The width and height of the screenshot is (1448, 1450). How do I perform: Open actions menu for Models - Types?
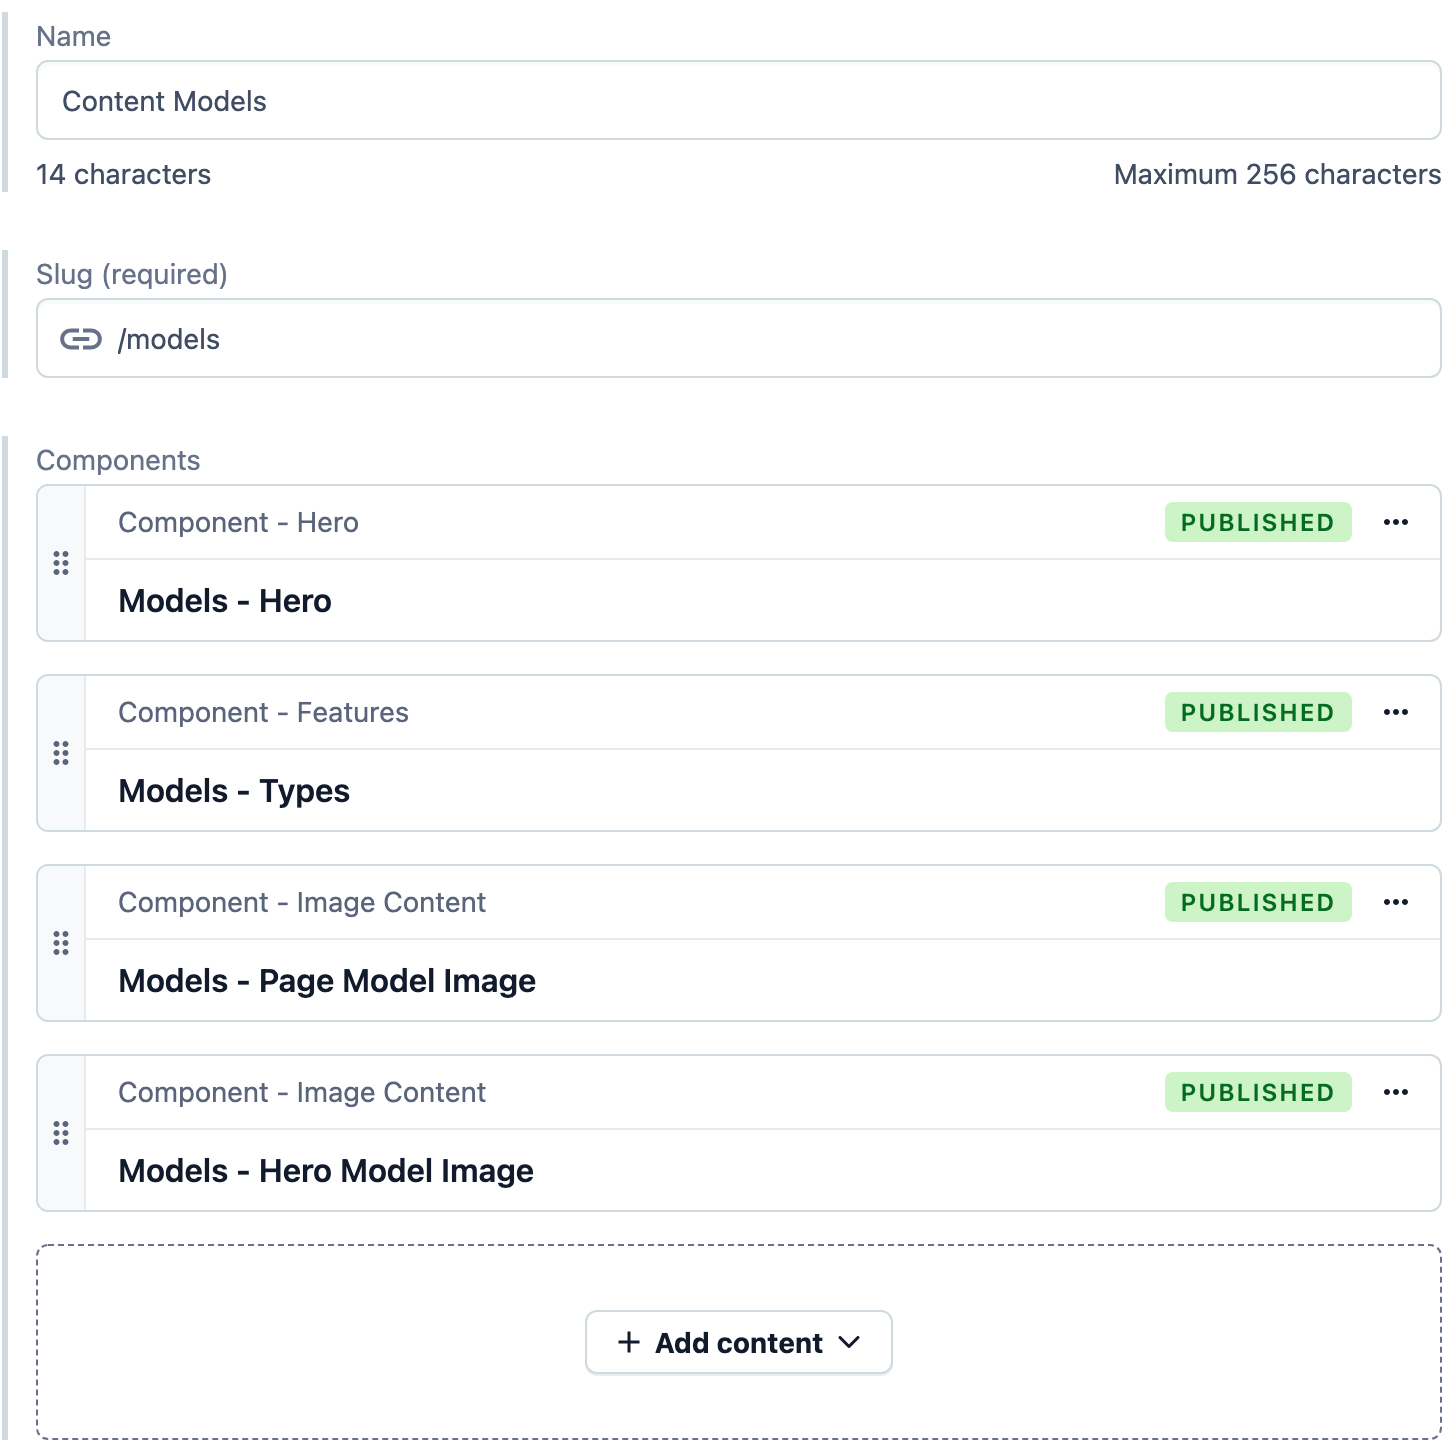pos(1395,712)
